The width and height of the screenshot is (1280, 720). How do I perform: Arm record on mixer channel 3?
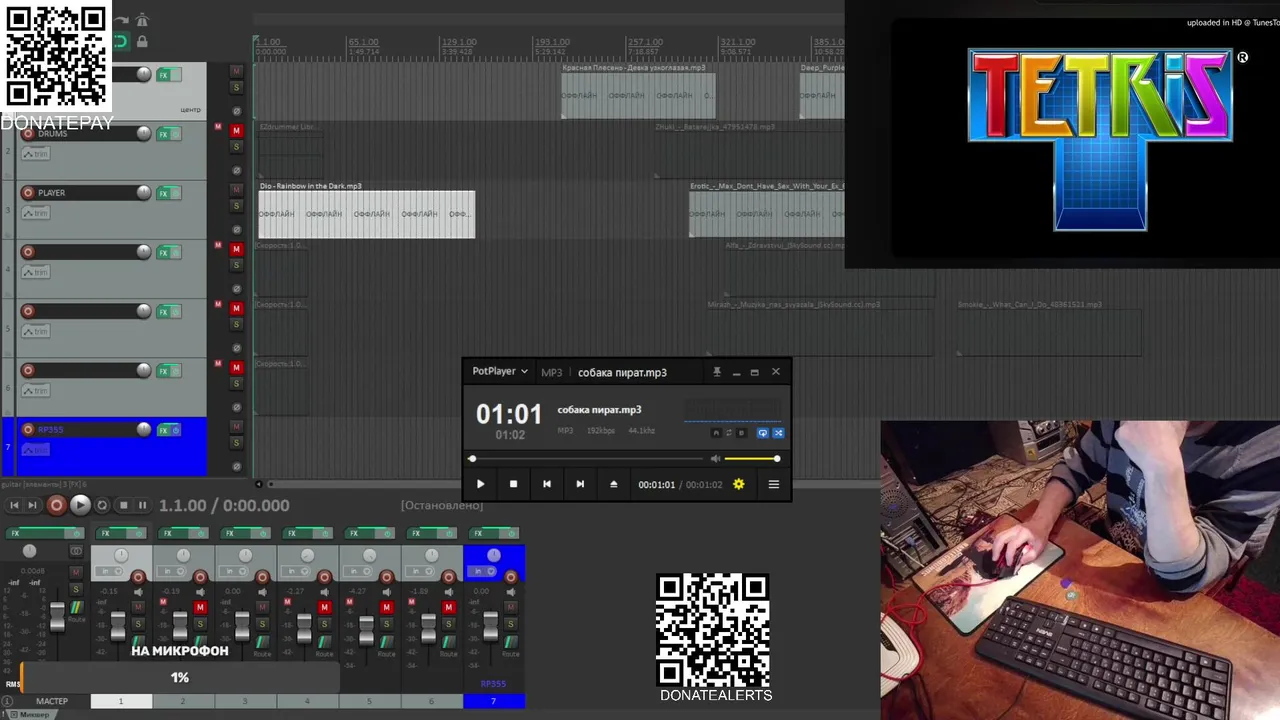[263, 577]
